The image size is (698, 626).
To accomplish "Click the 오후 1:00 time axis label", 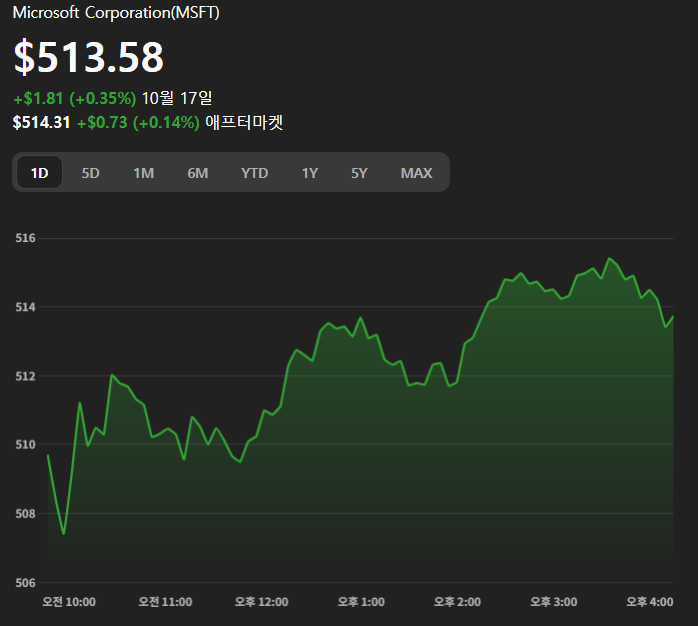I will click(x=361, y=602).
